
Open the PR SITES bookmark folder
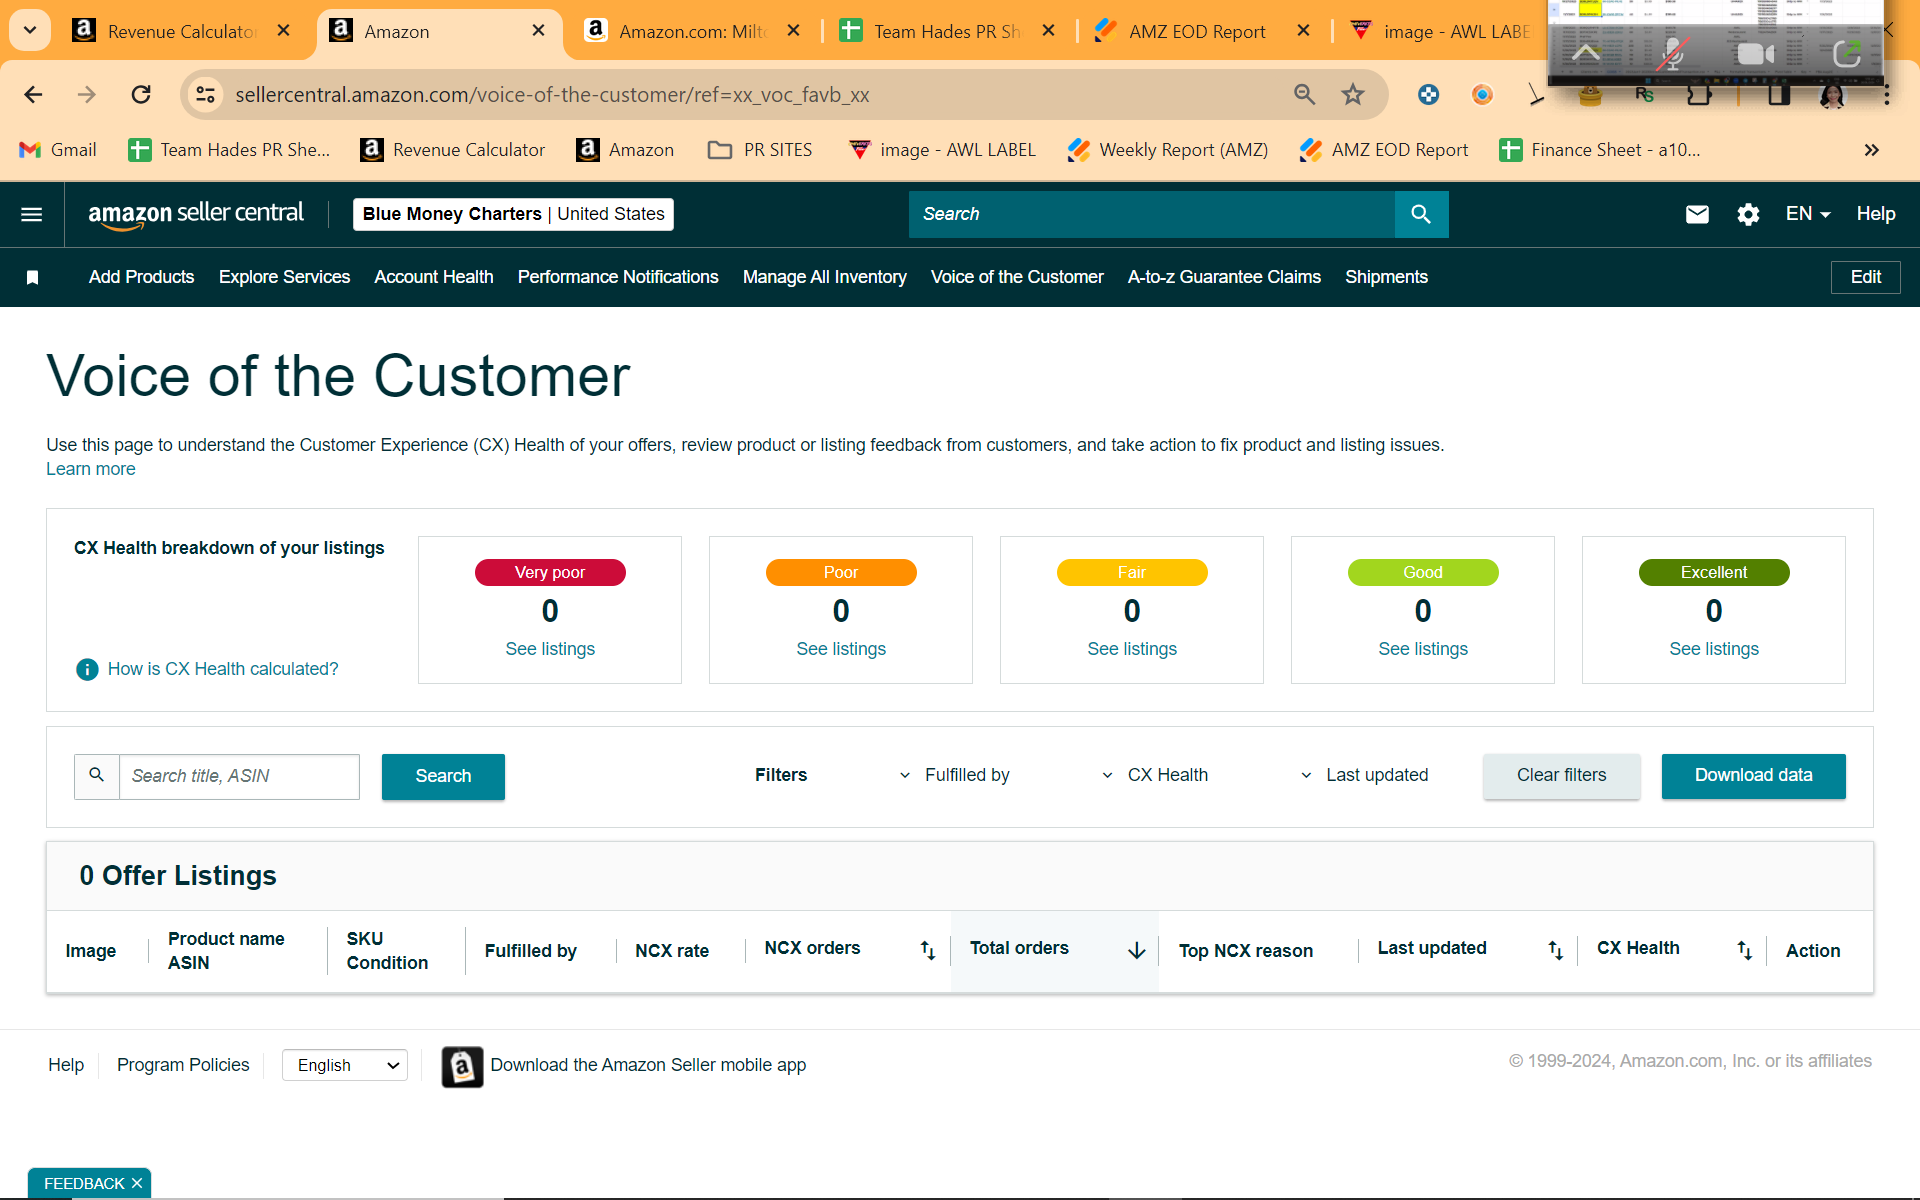760,150
